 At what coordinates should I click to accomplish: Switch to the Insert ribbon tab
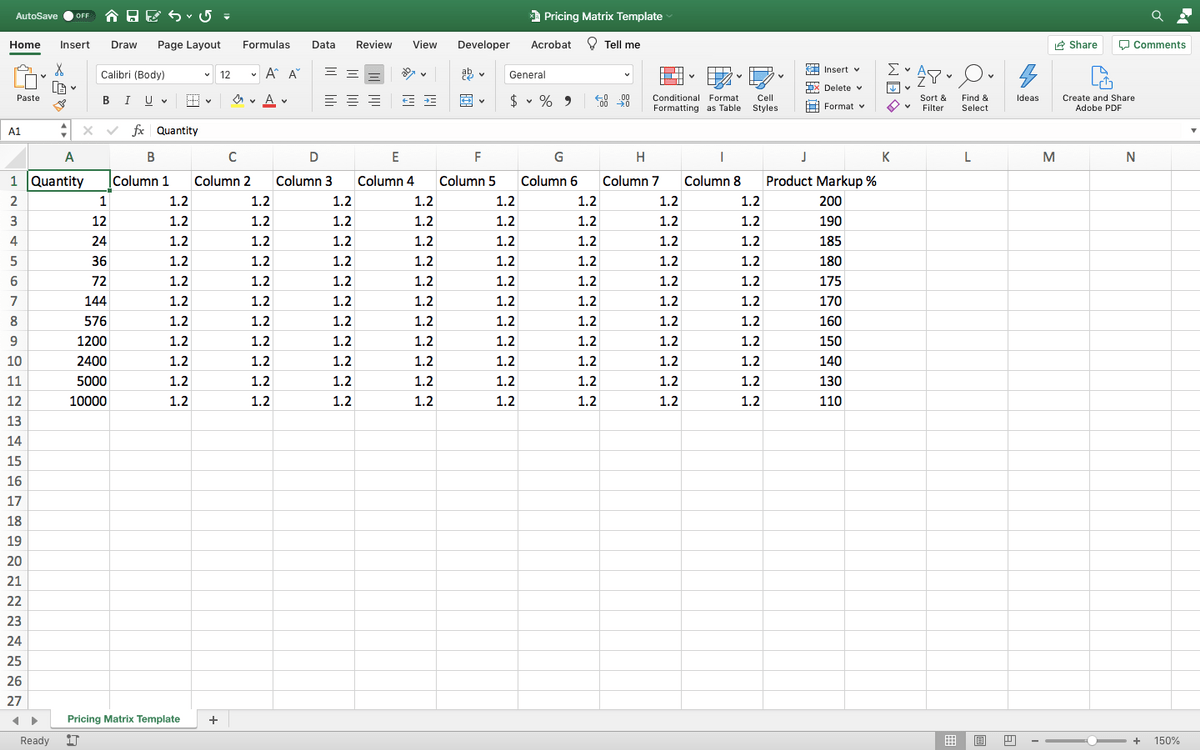click(x=75, y=45)
